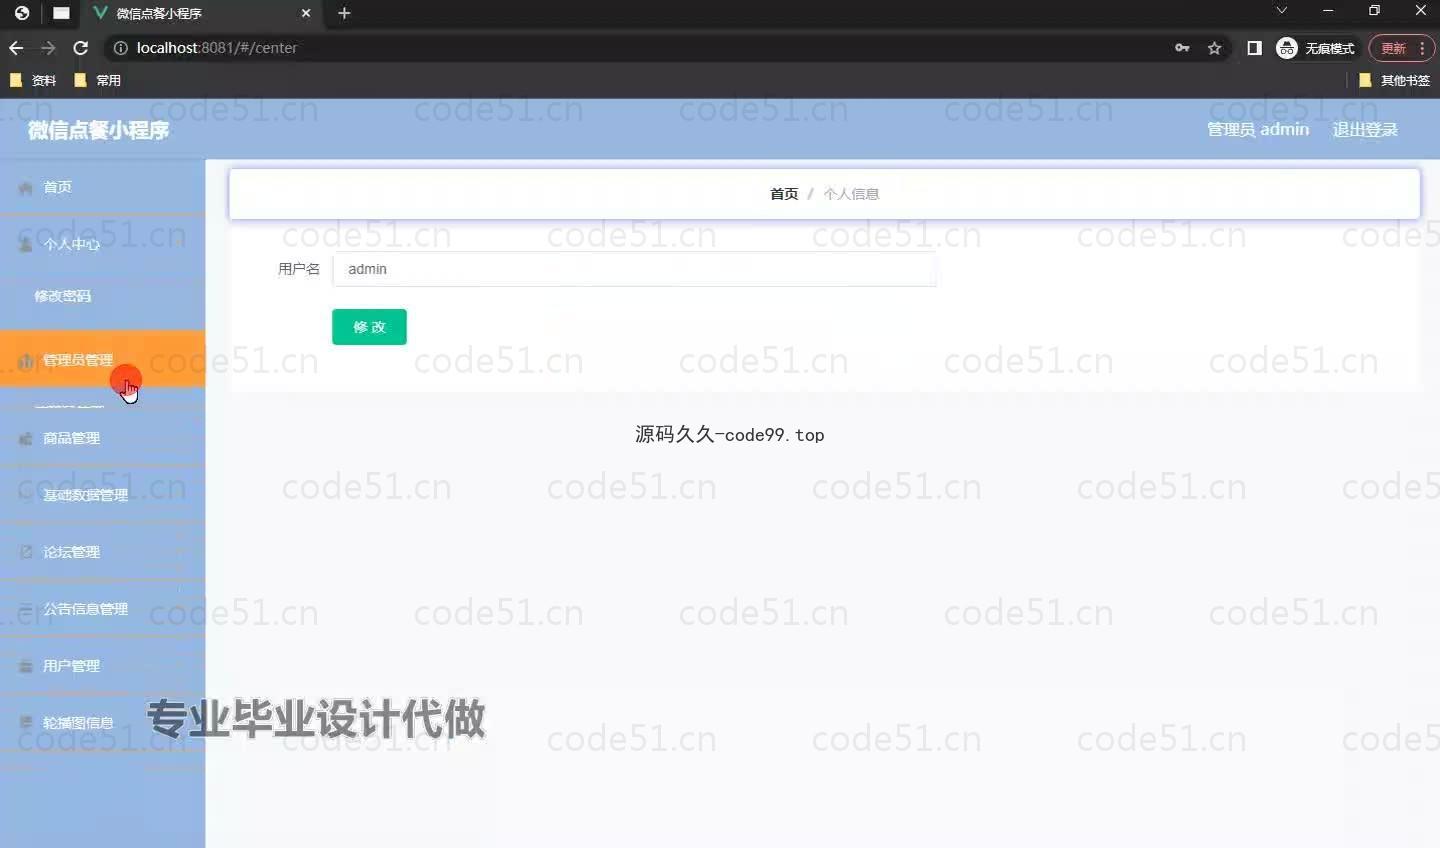The width and height of the screenshot is (1440, 848).
Task: Open the browser three-dot menu
Action: [x=1422, y=48]
